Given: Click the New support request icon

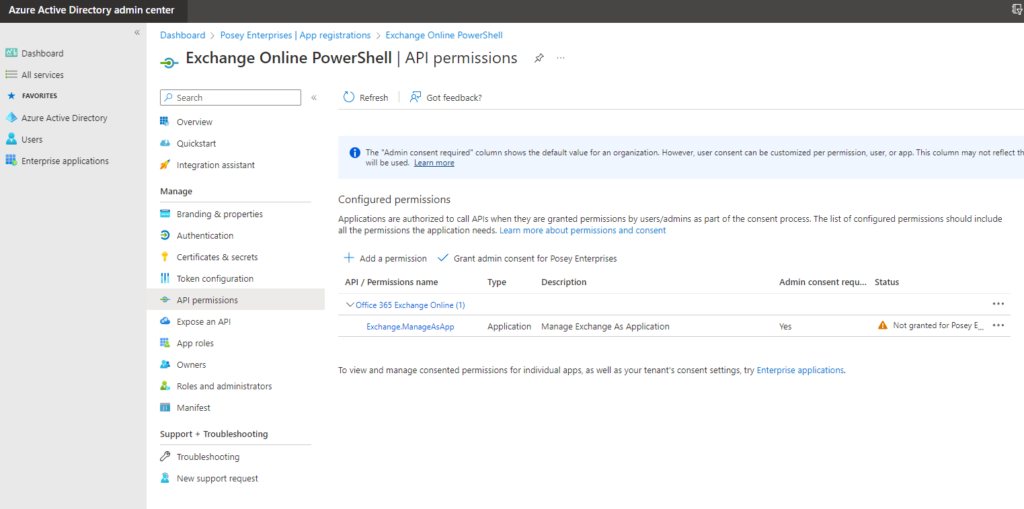Looking at the screenshot, I should tap(165, 478).
